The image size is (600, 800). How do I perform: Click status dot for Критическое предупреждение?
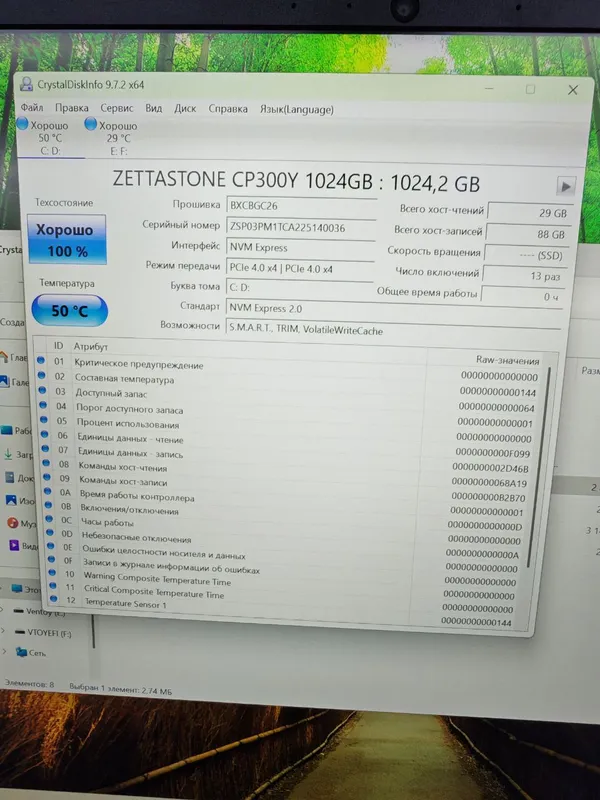(40, 360)
